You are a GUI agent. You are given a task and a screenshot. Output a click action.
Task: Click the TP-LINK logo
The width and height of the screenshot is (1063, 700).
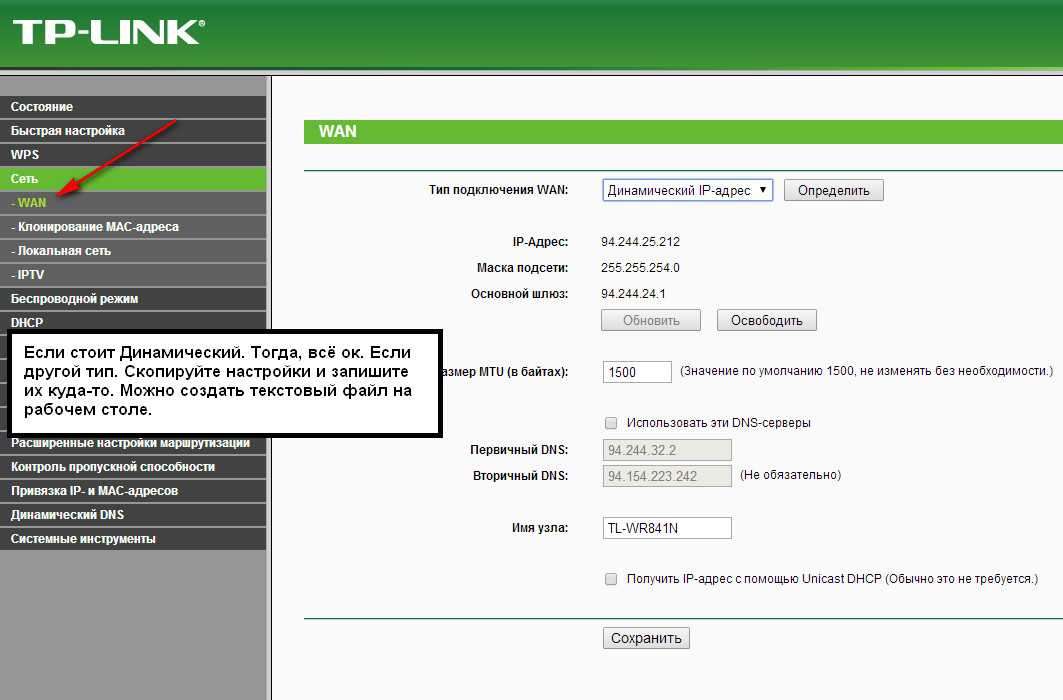[x=108, y=32]
